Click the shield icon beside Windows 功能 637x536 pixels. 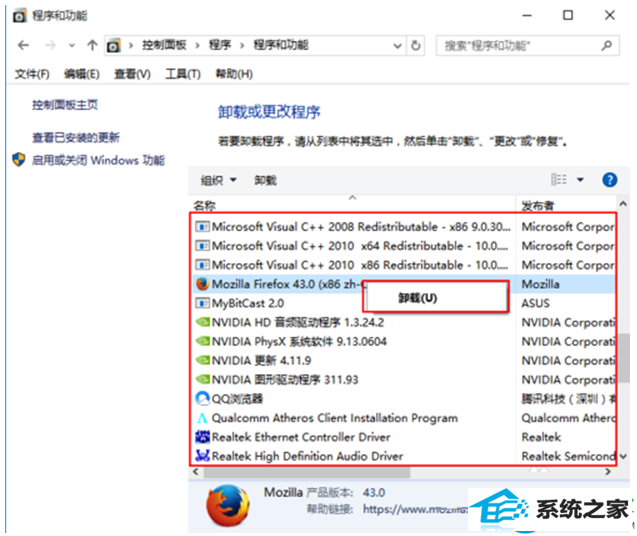tap(19, 160)
